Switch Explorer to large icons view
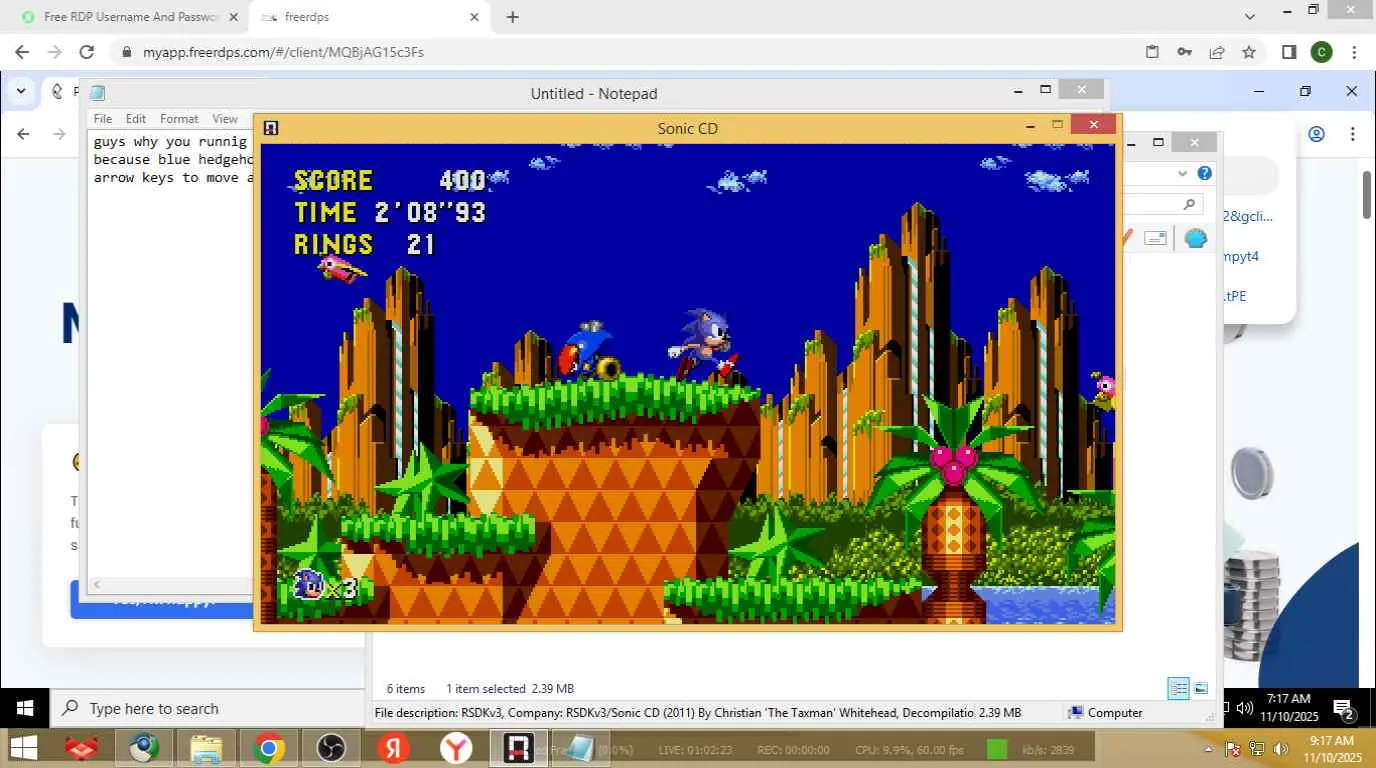The width and height of the screenshot is (1376, 768). pyautogui.click(x=1201, y=688)
